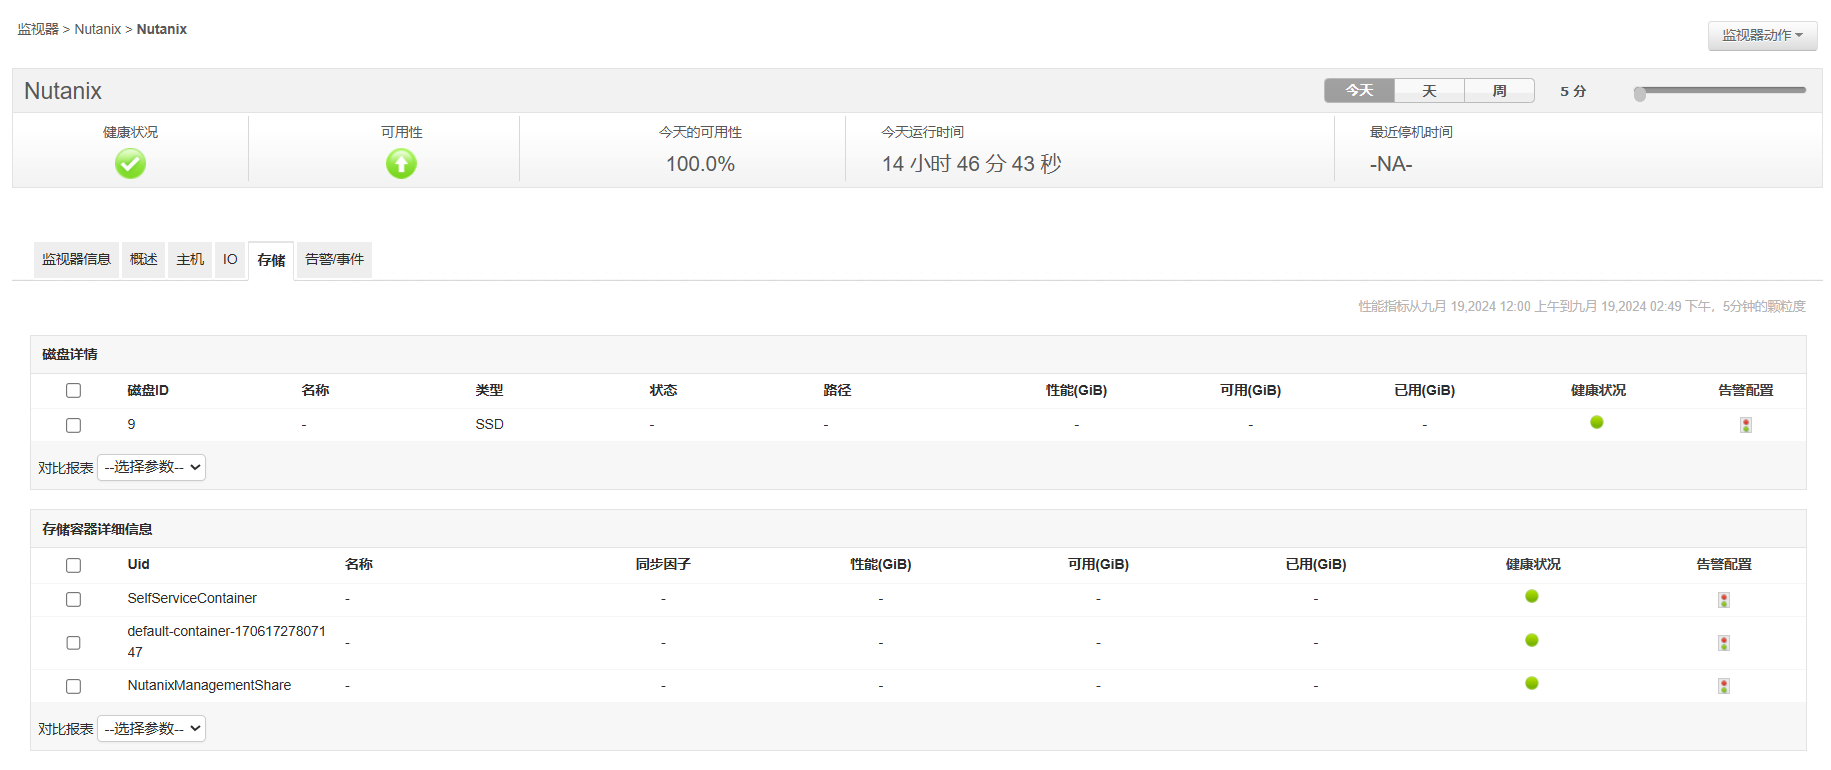
Task: Click health dot for NutanixManagementShare
Action: pos(1532,683)
